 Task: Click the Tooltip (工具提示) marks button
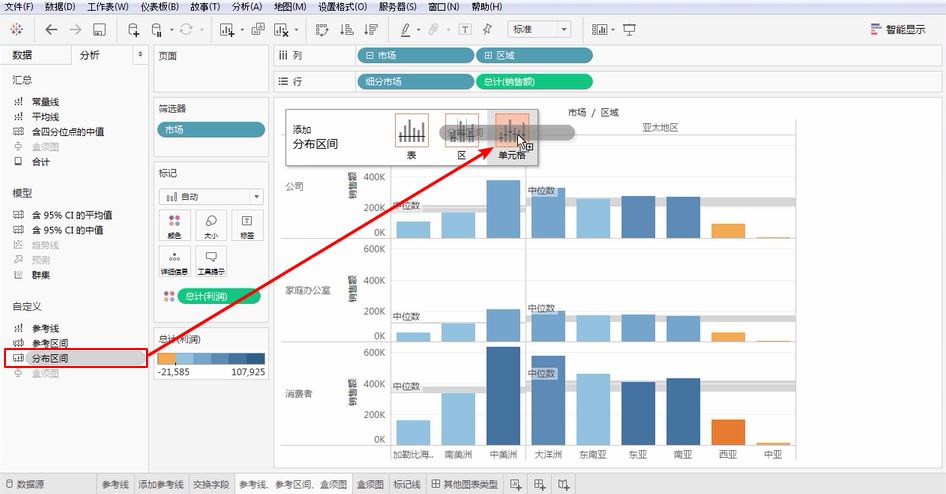pyautogui.click(x=210, y=261)
